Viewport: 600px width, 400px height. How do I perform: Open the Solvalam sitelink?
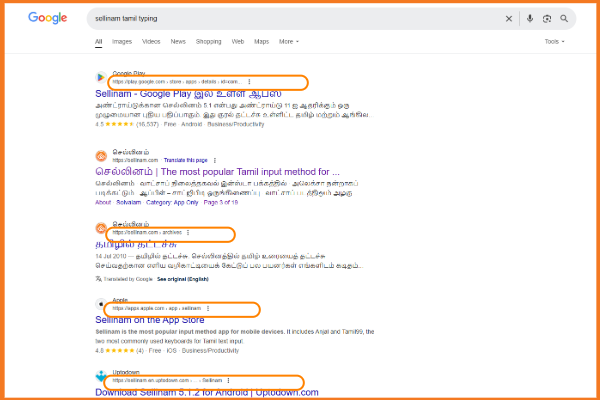[129, 202]
